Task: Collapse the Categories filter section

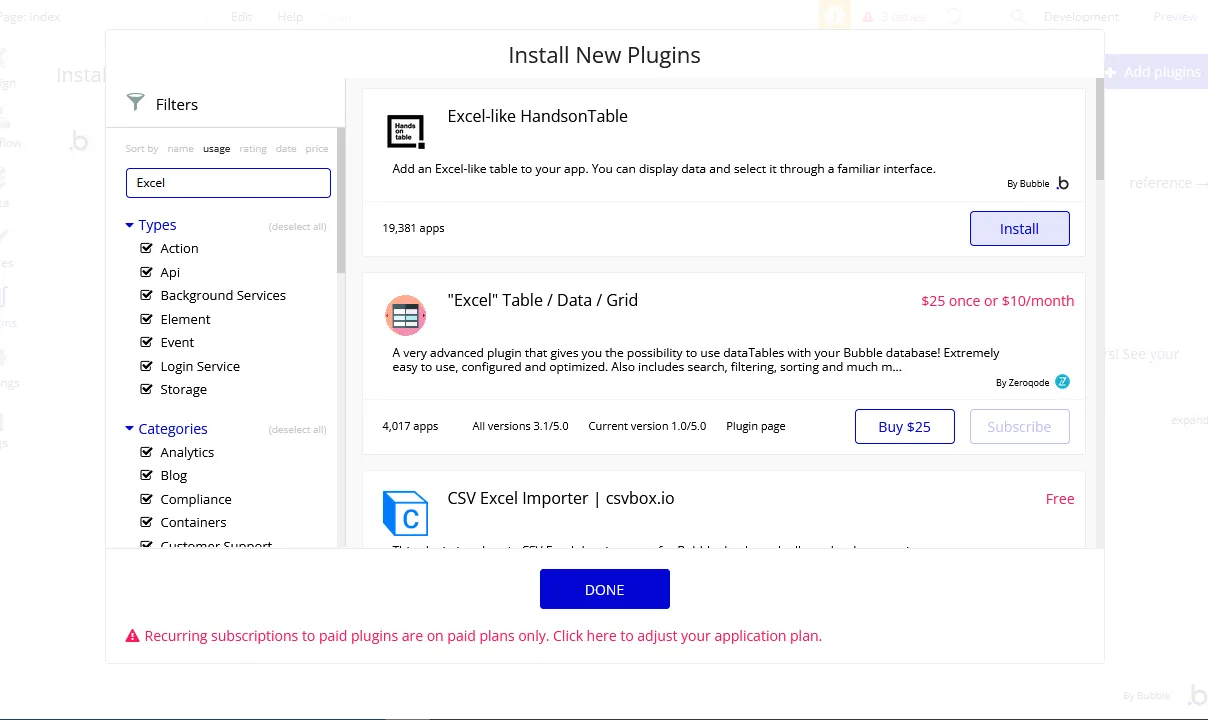Action: 130,429
